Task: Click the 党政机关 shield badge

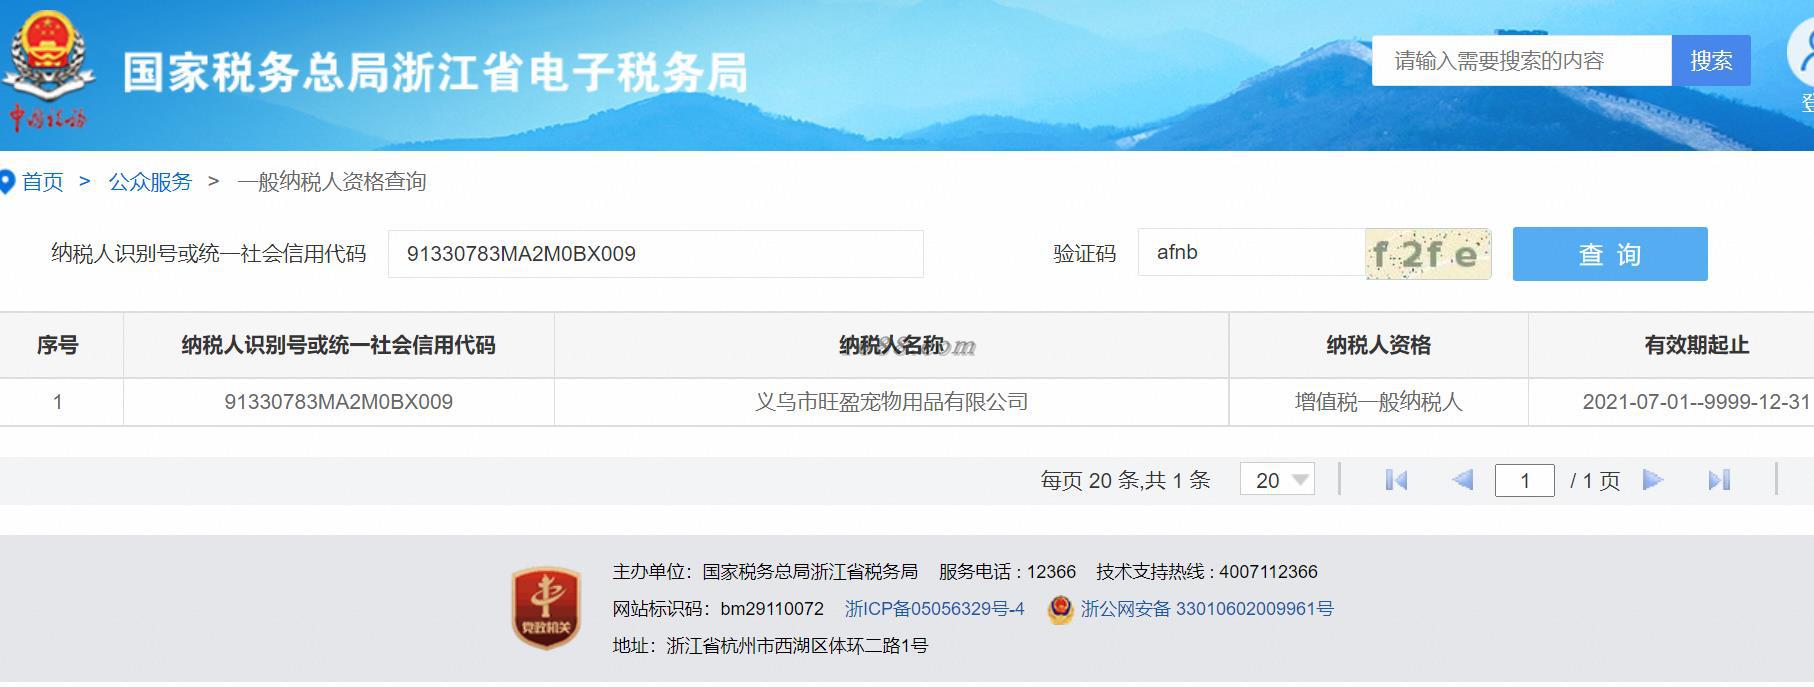Action: coord(546,607)
